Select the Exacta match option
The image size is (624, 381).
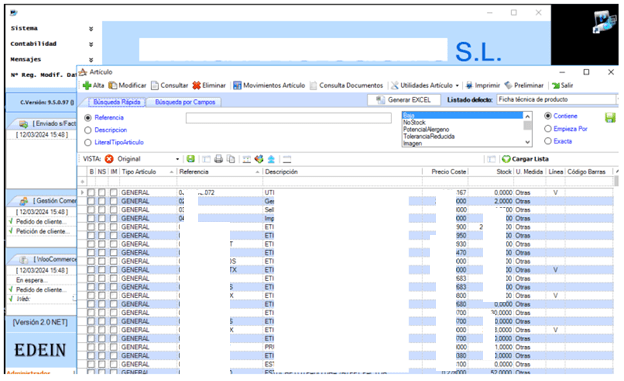(548, 141)
